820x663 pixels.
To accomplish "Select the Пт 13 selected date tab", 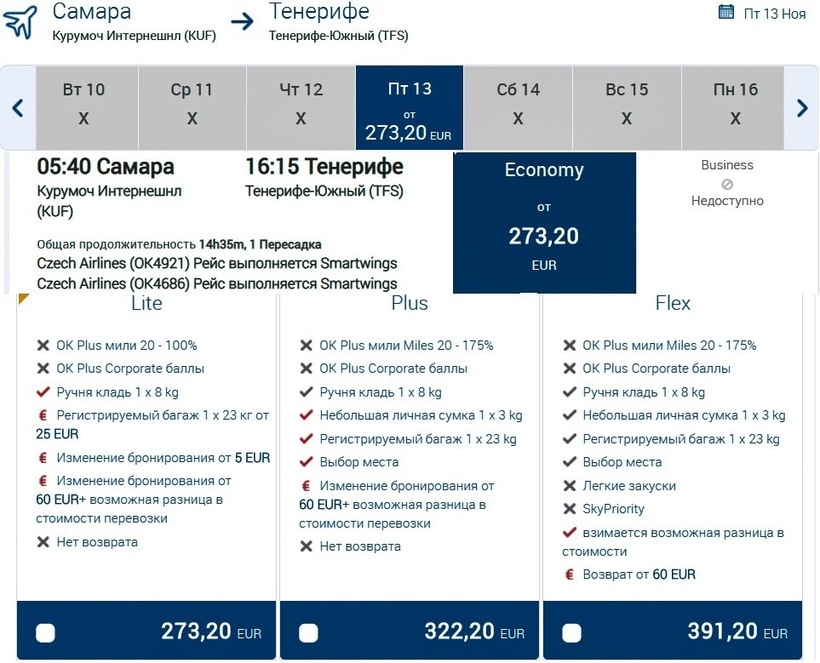I will [x=409, y=108].
